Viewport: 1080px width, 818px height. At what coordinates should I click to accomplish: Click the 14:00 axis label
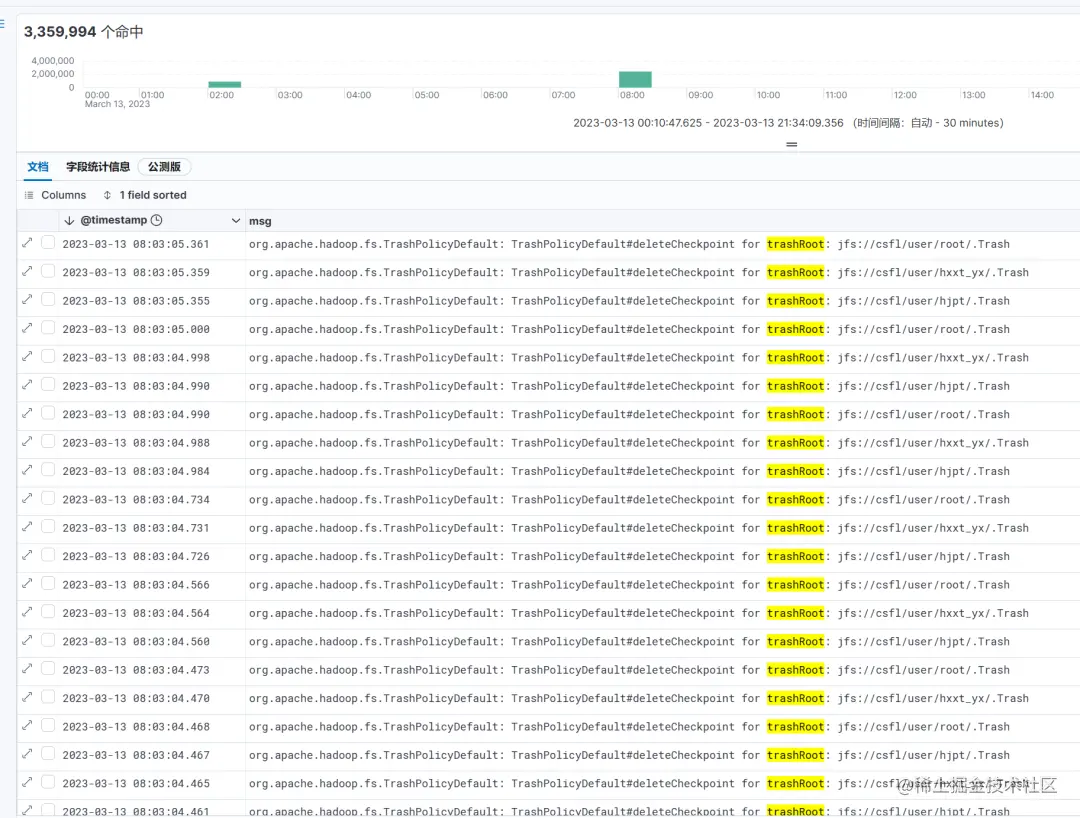pos(1042,95)
